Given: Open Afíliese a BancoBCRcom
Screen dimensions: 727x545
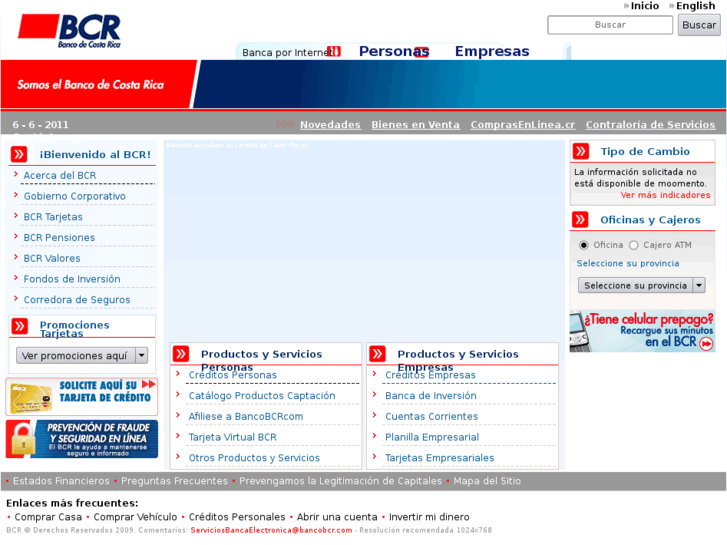Looking at the screenshot, I should tap(246, 417).
